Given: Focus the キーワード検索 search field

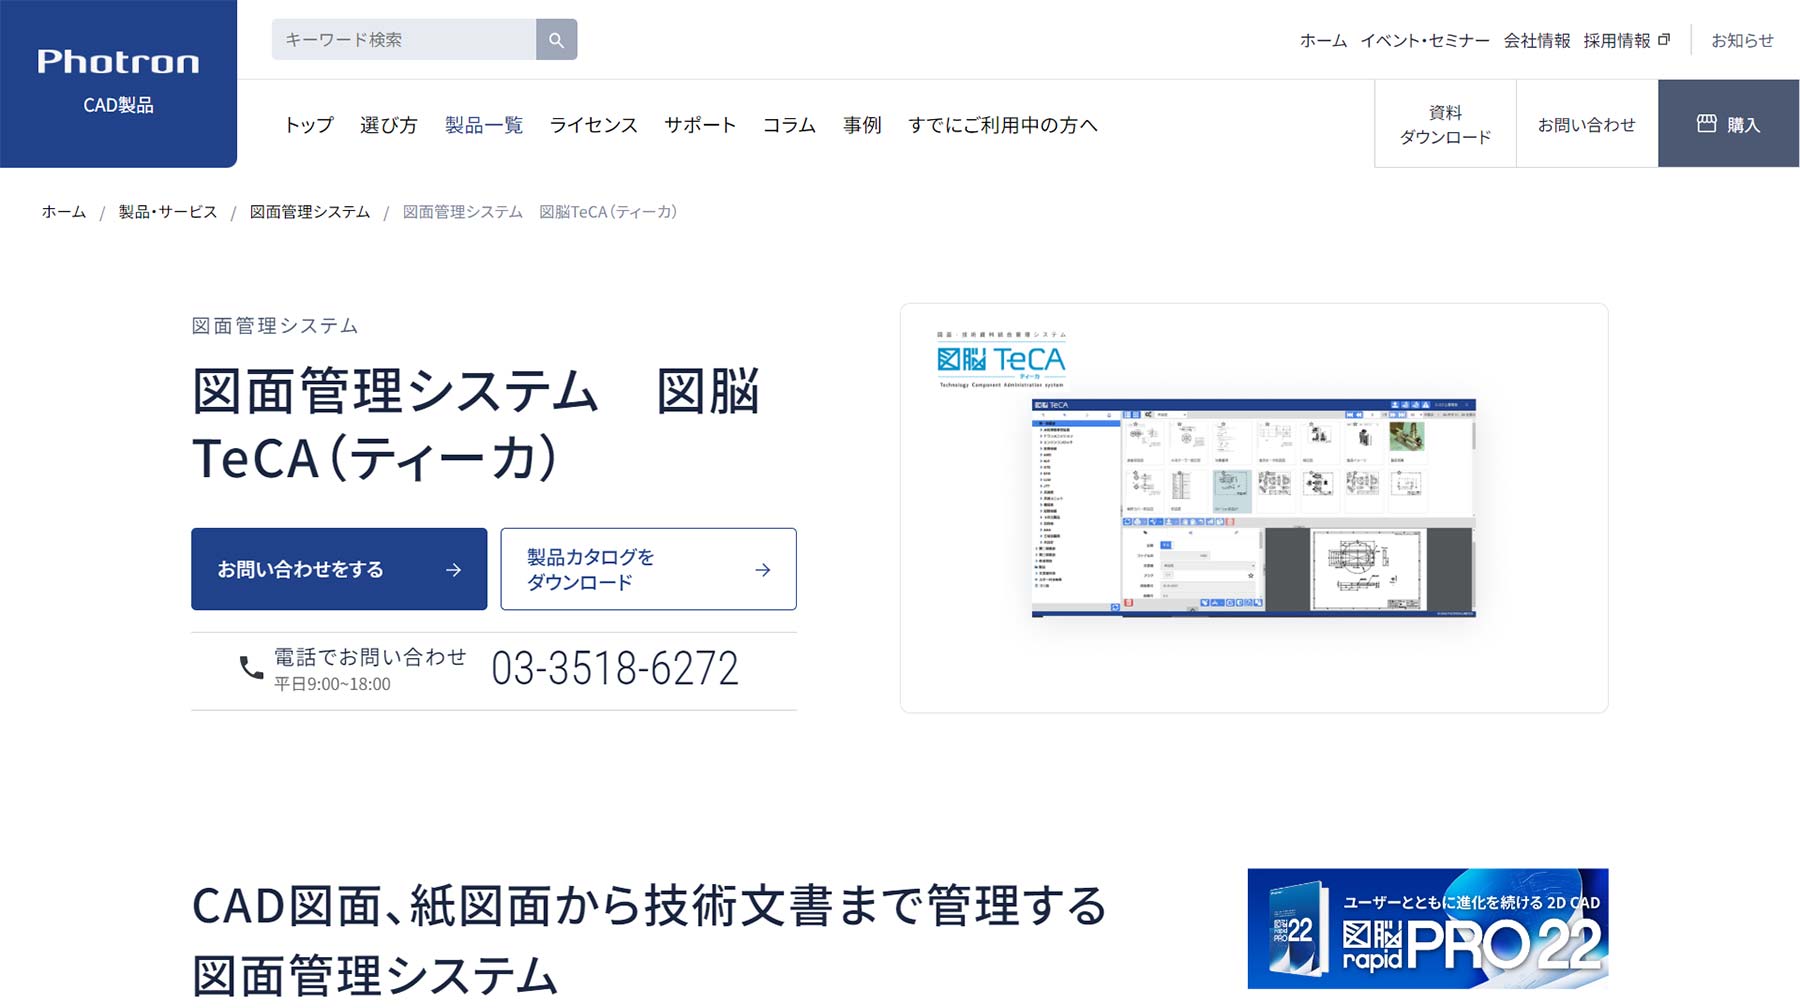Looking at the screenshot, I should [x=404, y=40].
